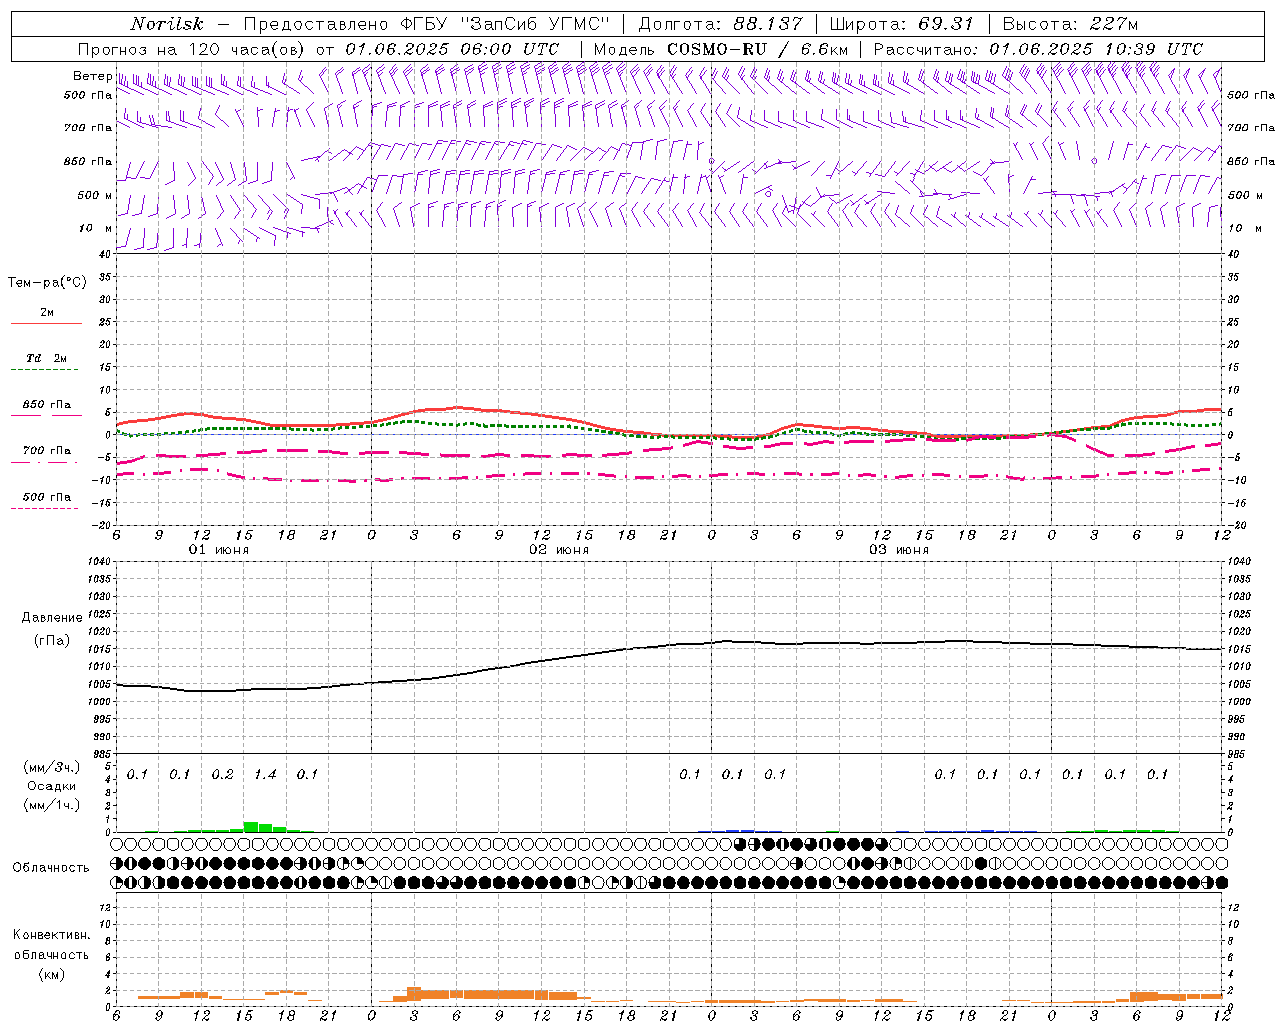Click the (мм/1ч.) precipitation unit label

51,805
